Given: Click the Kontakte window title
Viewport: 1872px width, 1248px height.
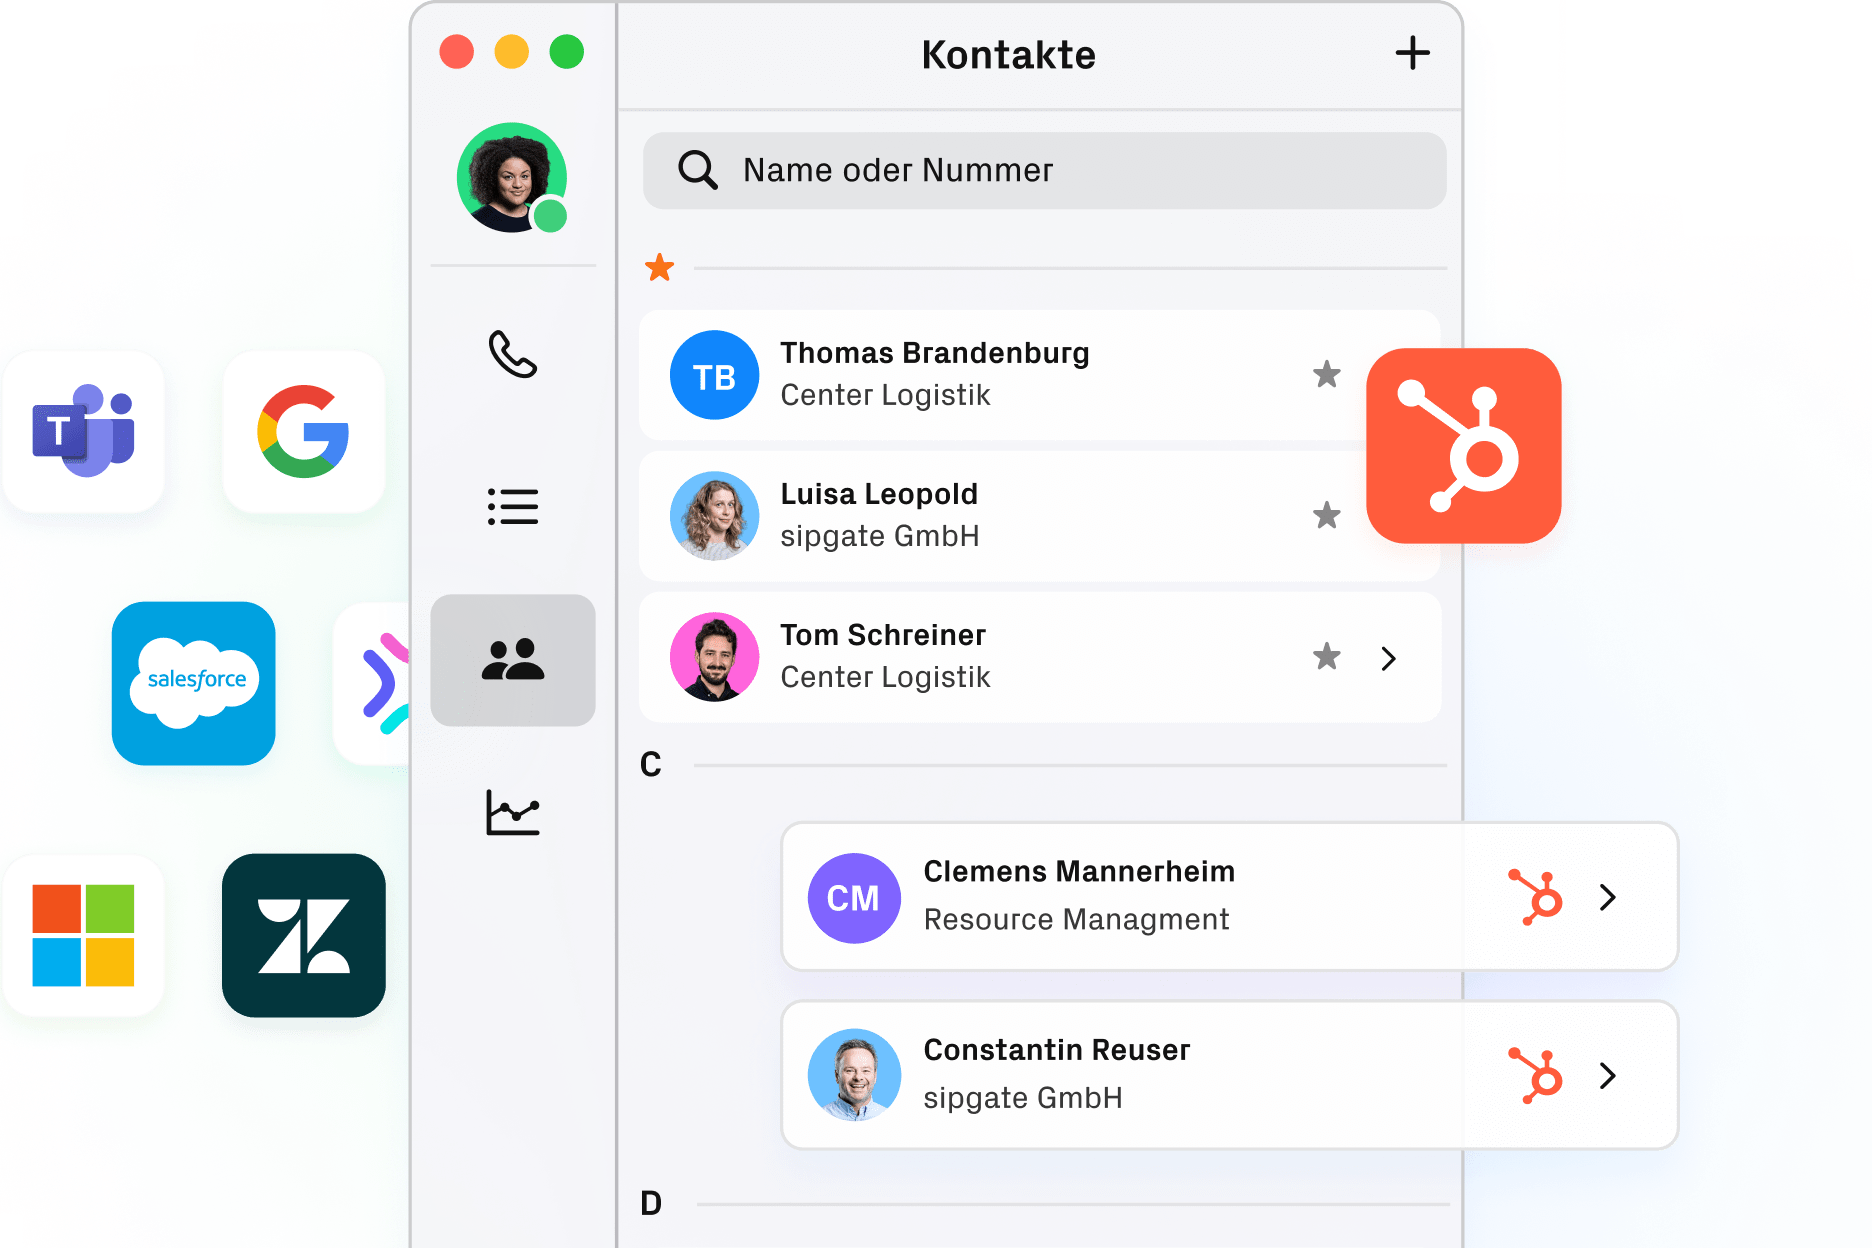Looking at the screenshot, I should click(x=1008, y=55).
